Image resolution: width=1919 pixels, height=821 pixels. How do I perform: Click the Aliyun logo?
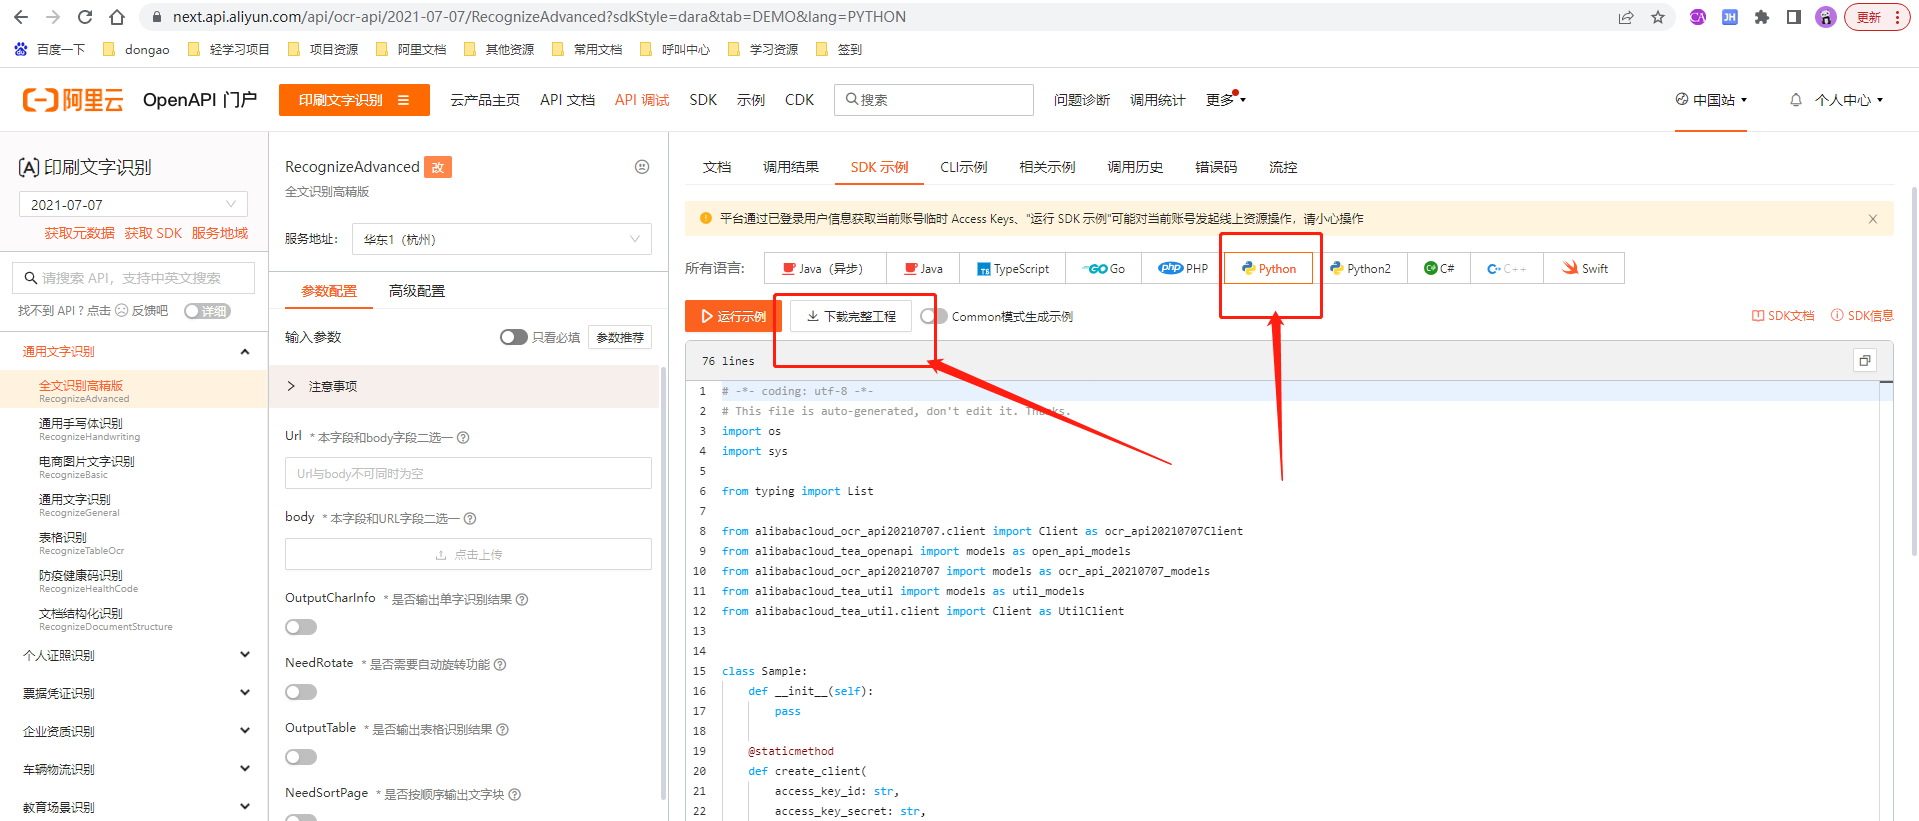pos(73,100)
